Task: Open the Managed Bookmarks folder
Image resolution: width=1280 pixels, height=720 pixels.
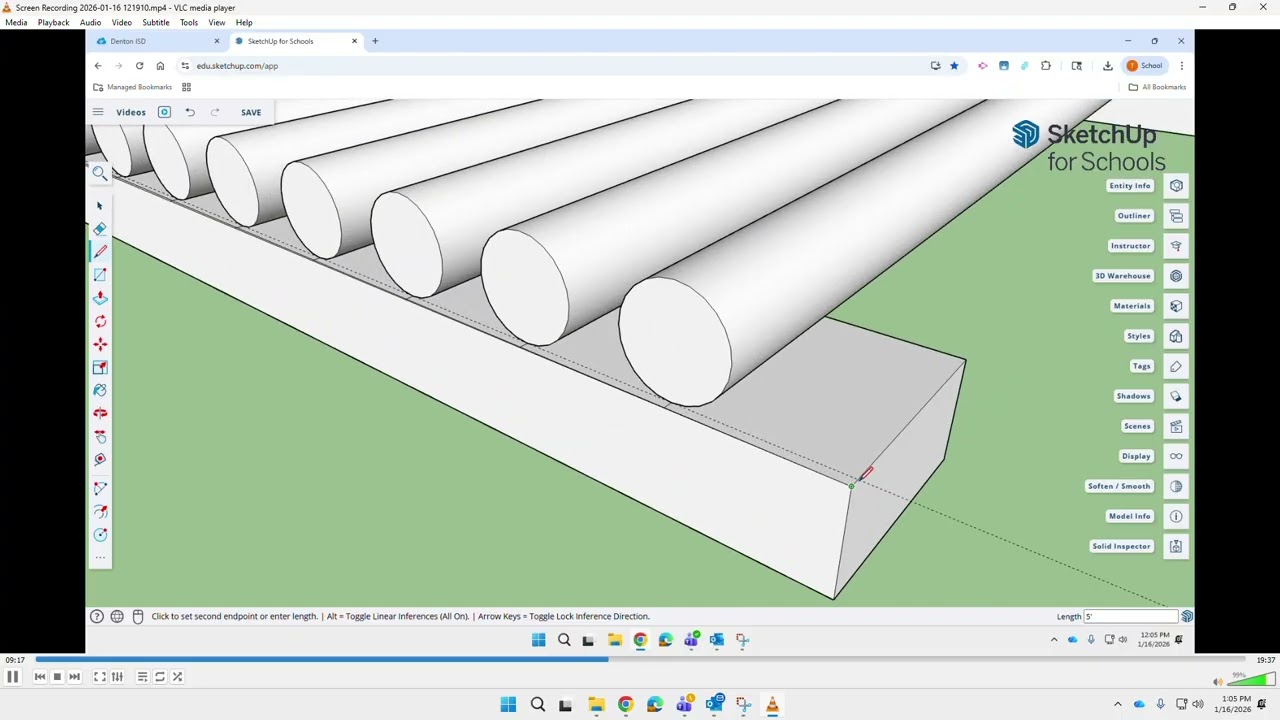Action: pyautogui.click(x=132, y=87)
